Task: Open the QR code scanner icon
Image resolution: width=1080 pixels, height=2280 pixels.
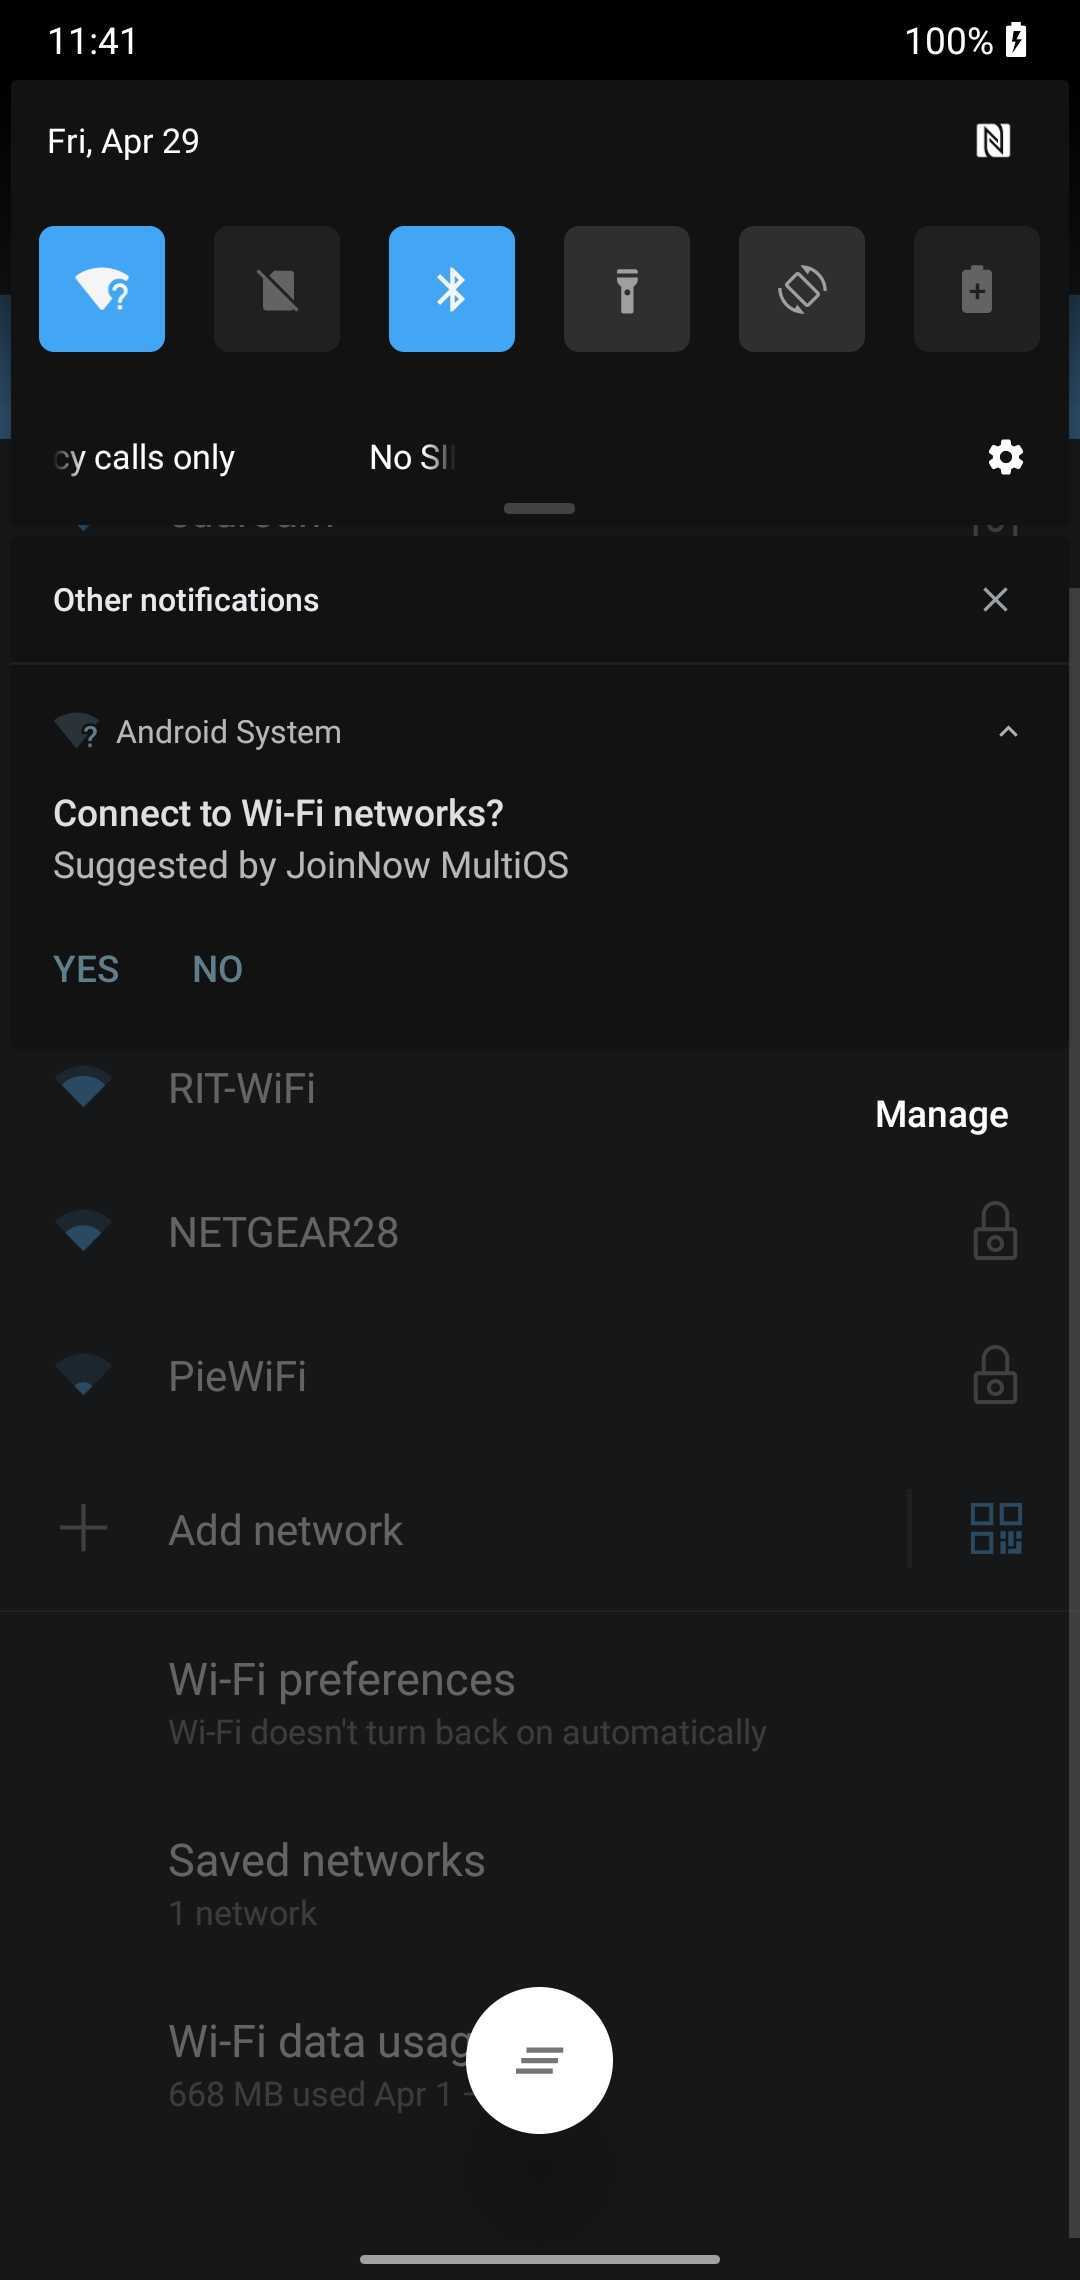Action: [x=996, y=1529]
